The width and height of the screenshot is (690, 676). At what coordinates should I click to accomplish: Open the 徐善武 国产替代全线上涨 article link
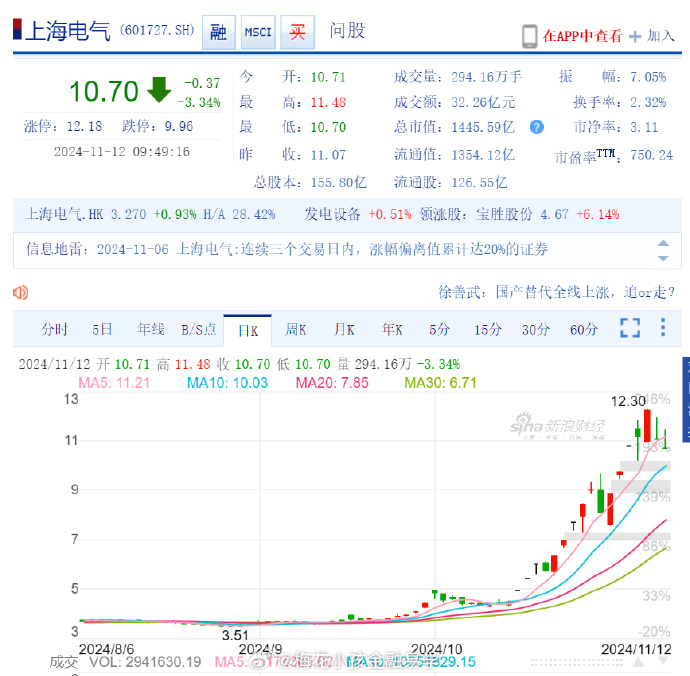point(556,292)
